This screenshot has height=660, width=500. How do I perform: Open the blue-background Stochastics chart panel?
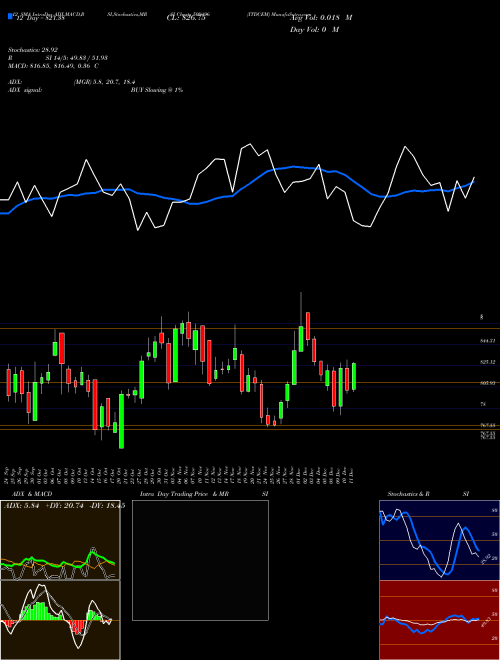coord(439,540)
